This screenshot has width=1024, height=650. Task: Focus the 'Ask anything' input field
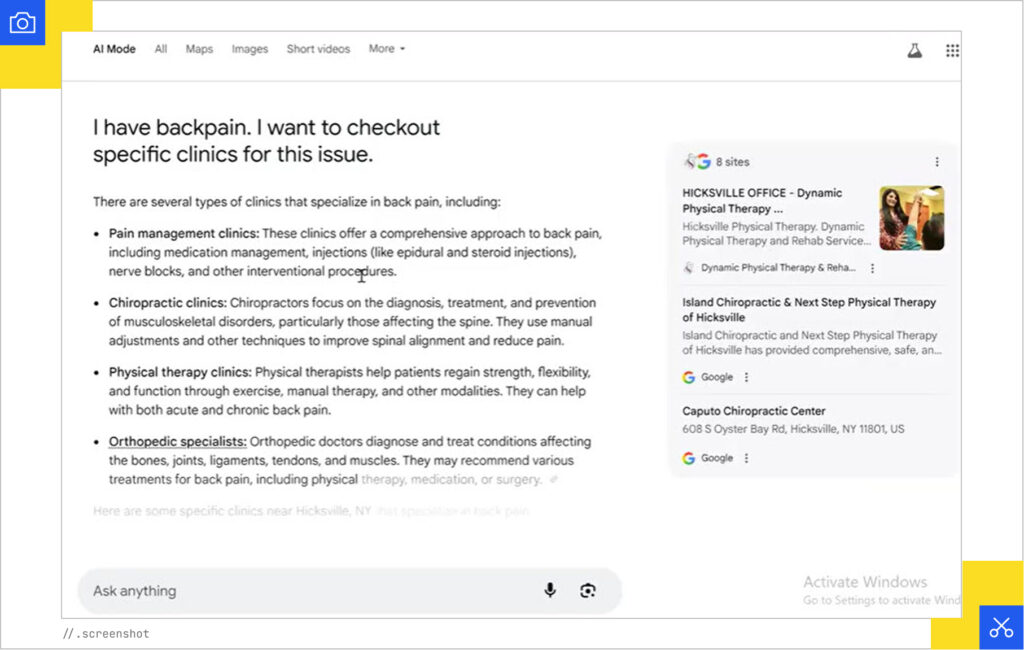(300, 591)
